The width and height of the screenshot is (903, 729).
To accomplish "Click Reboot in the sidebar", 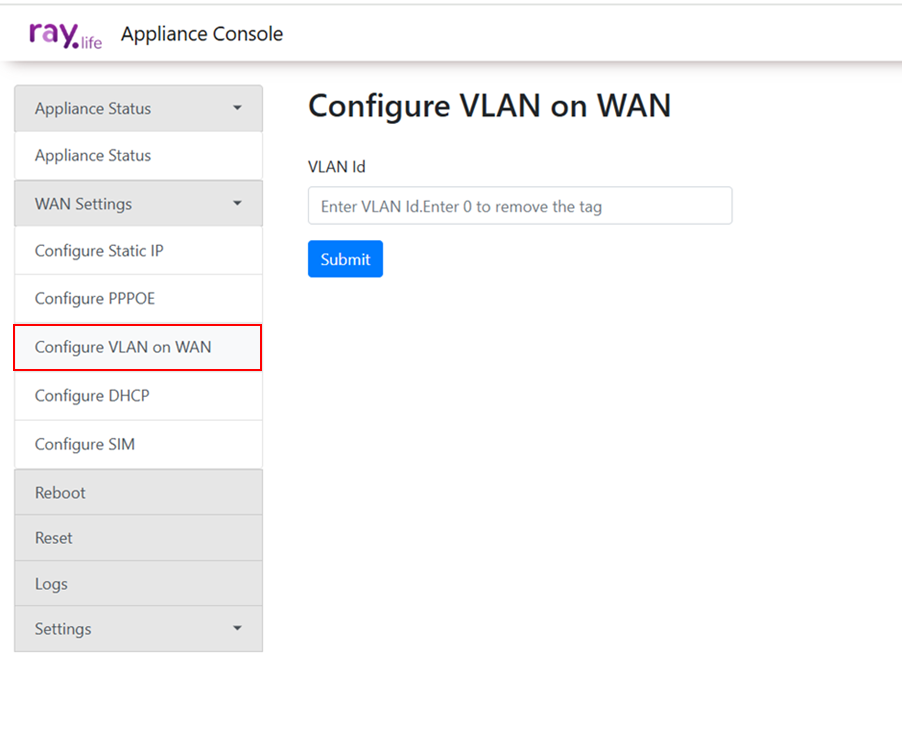I will (x=60, y=493).
